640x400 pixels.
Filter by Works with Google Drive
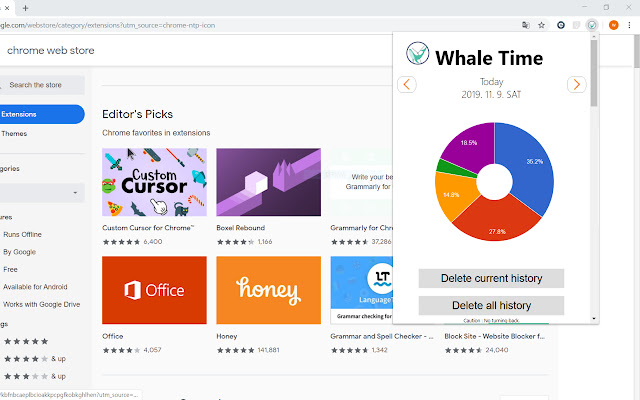[x=42, y=304]
